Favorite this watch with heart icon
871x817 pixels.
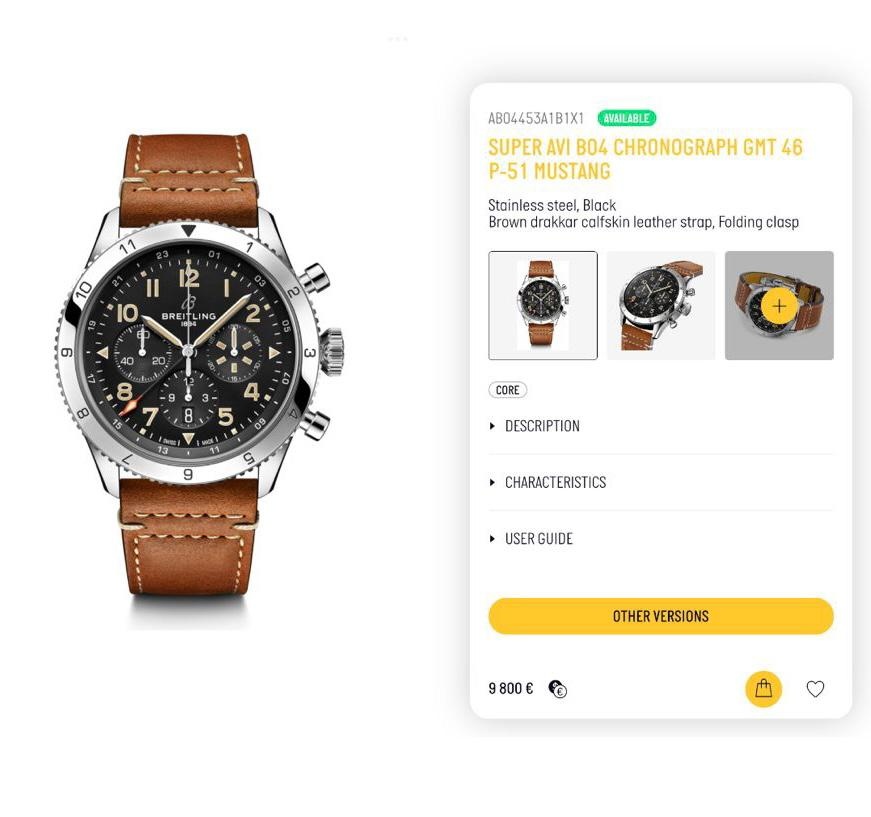(815, 689)
